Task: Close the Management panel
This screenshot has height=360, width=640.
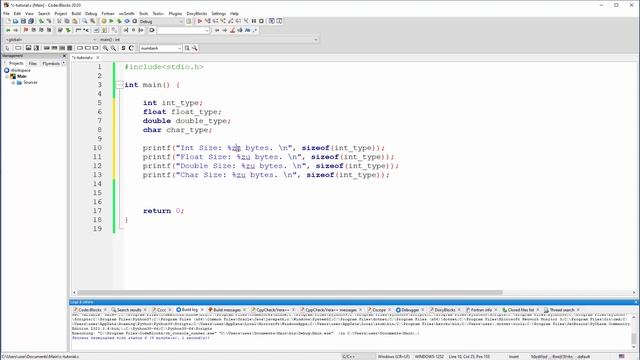Action: 64,56
